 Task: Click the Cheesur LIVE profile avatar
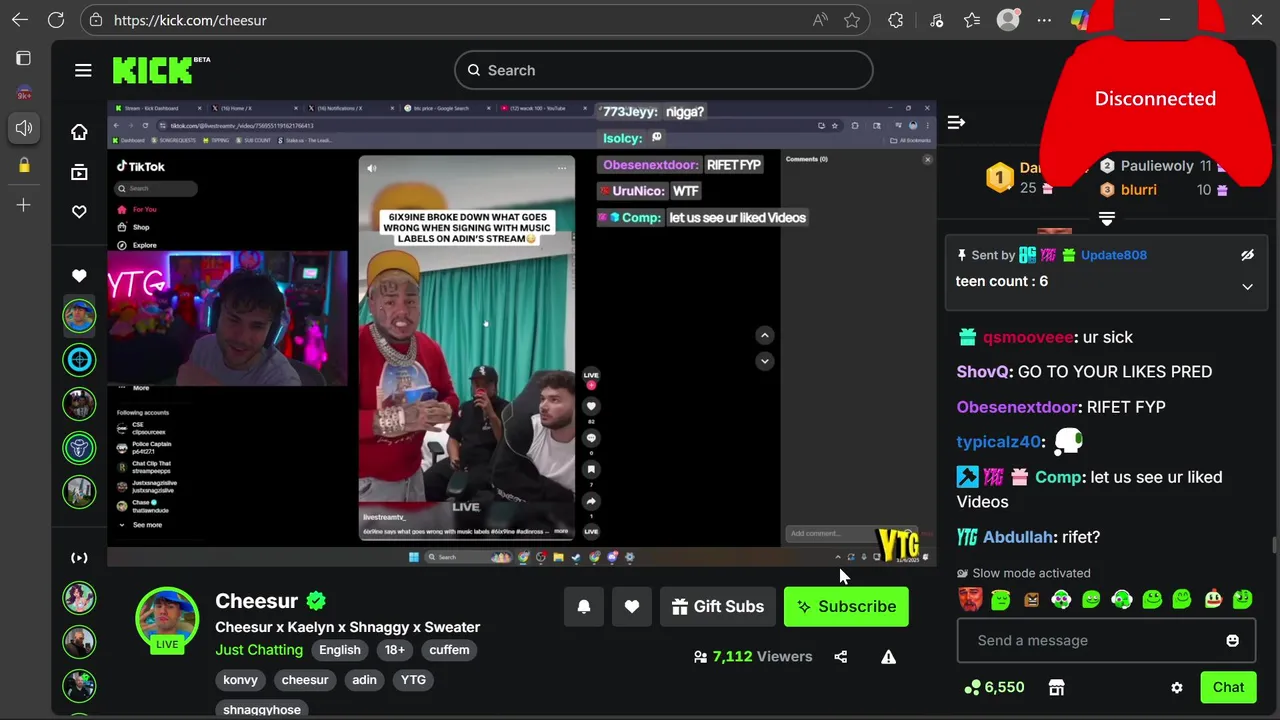coord(167,620)
